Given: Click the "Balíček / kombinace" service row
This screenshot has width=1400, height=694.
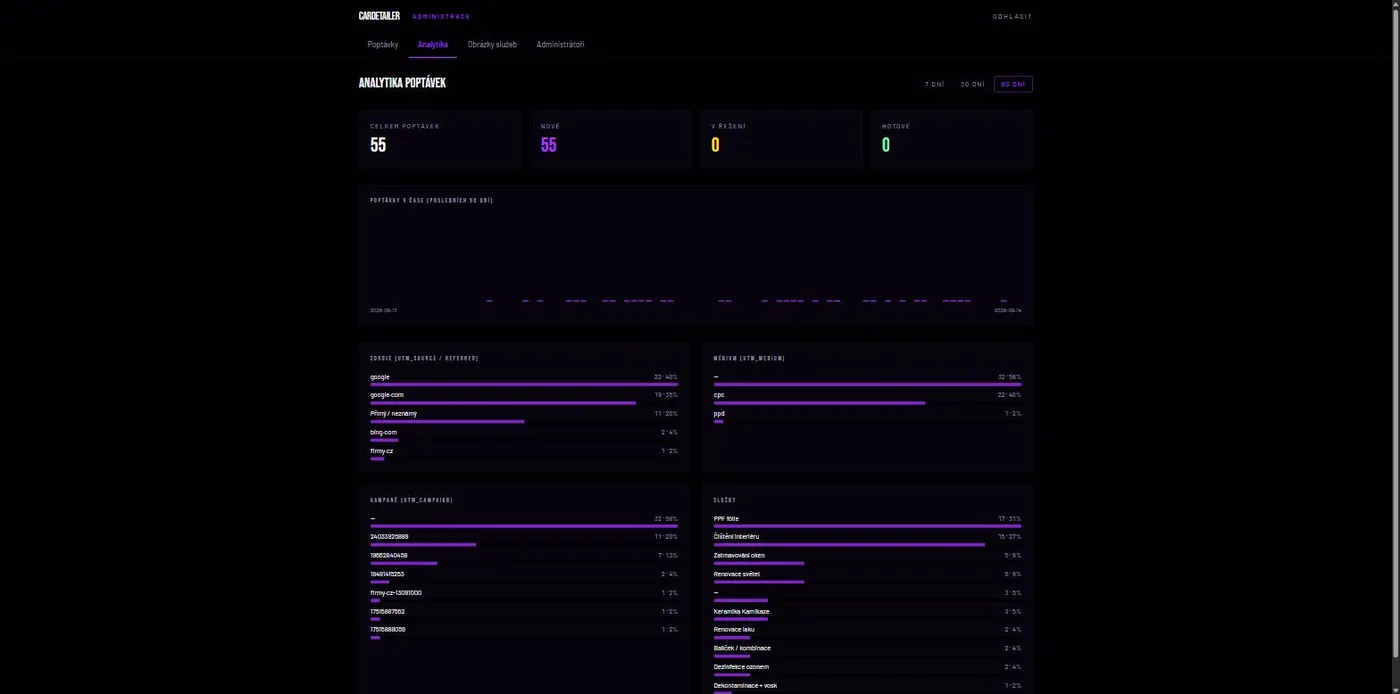Looking at the screenshot, I should pyautogui.click(x=867, y=651).
